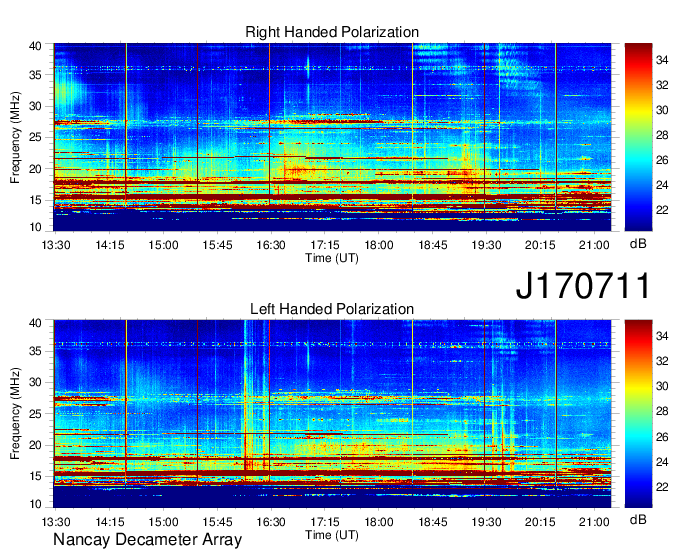Screen dimensions: 680x552
Task: Click the top plot's "Time (UT)" axis label
Action: pos(332,258)
